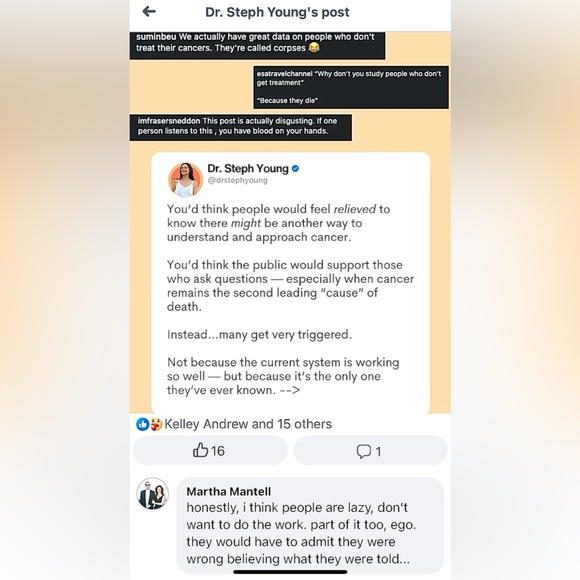
Task: Open the 'Kelley Andrew and 15 others' reactions list
Action: point(248,424)
